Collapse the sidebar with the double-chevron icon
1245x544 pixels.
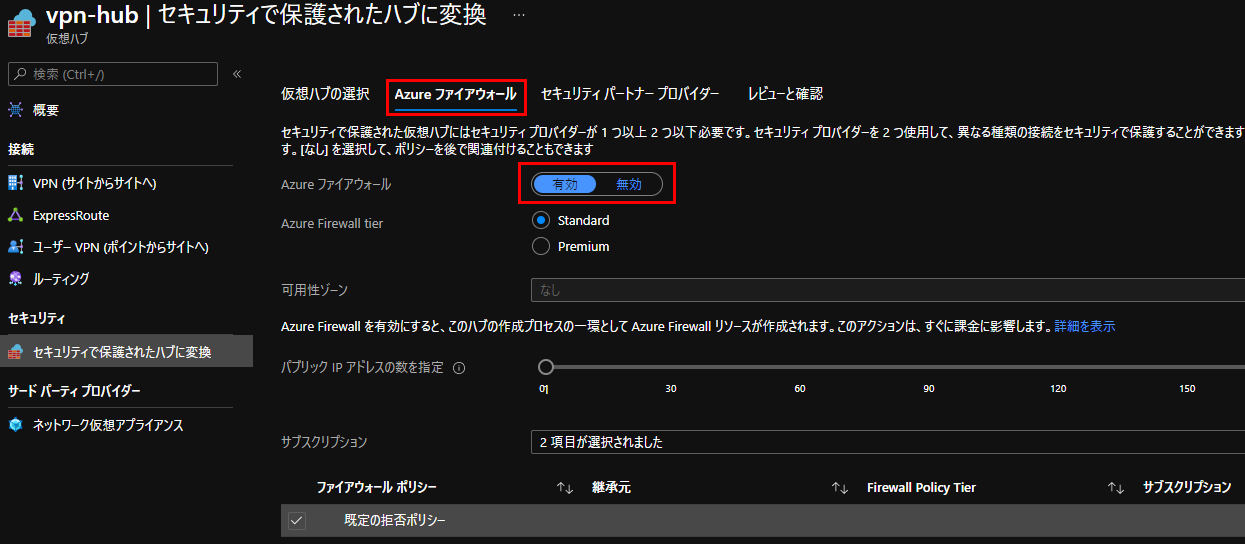237,74
